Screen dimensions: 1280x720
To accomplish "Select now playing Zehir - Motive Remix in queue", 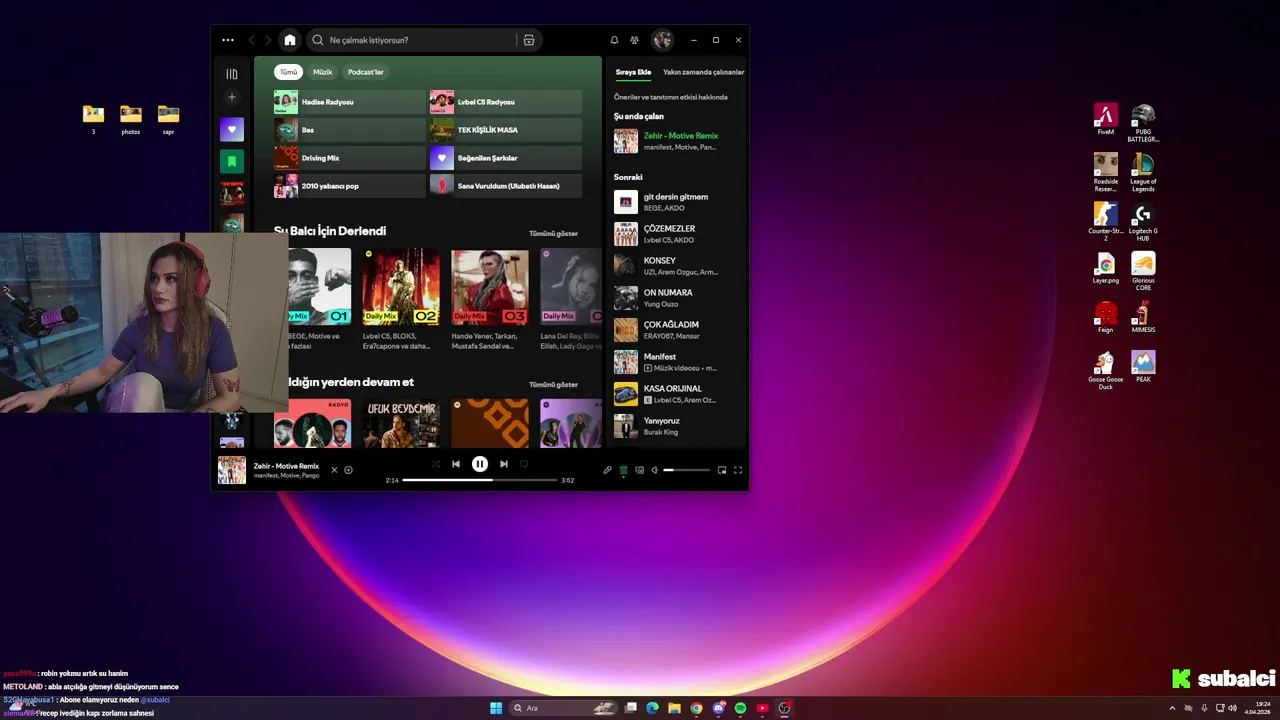I will tap(676, 141).
